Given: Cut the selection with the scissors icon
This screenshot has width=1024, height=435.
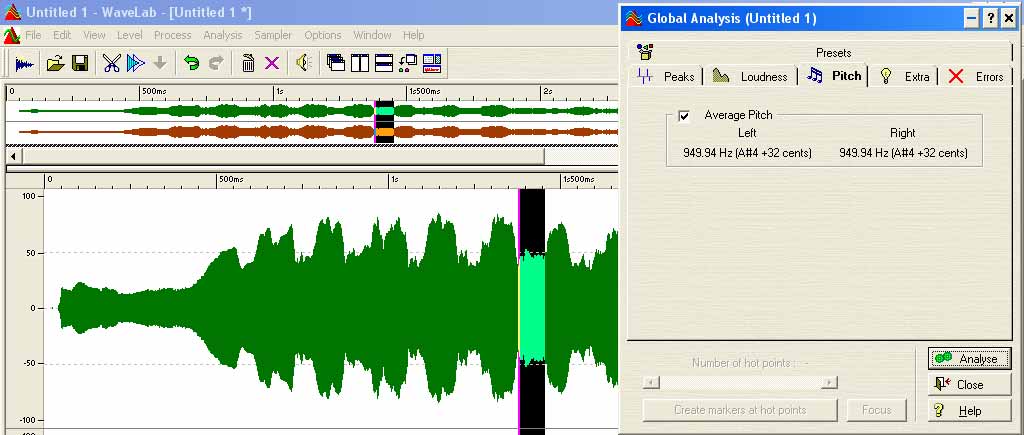Looking at the screenshot, I should [x=111, y=63].
